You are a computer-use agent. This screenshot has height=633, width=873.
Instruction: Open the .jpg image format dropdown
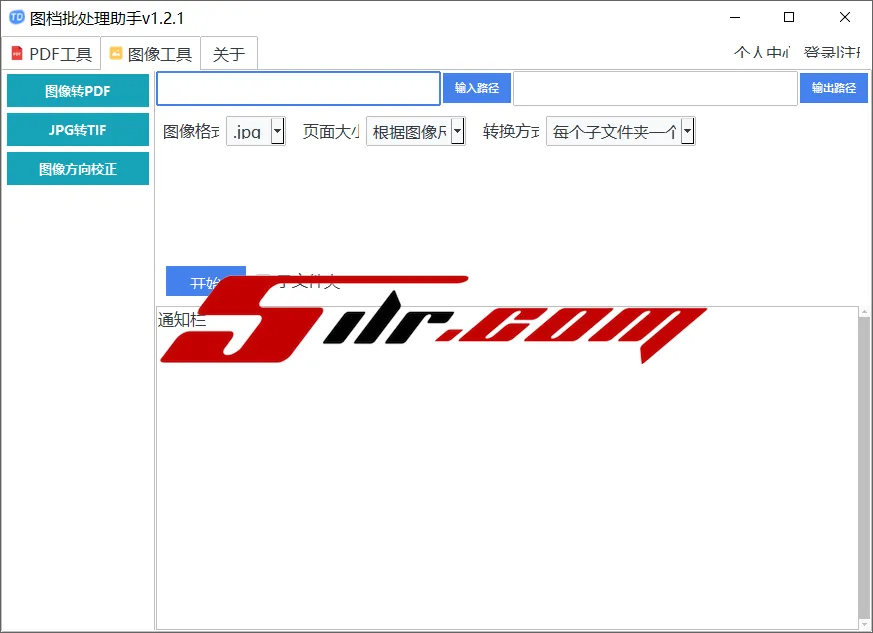pyautogui.click(x=256, y=131)
